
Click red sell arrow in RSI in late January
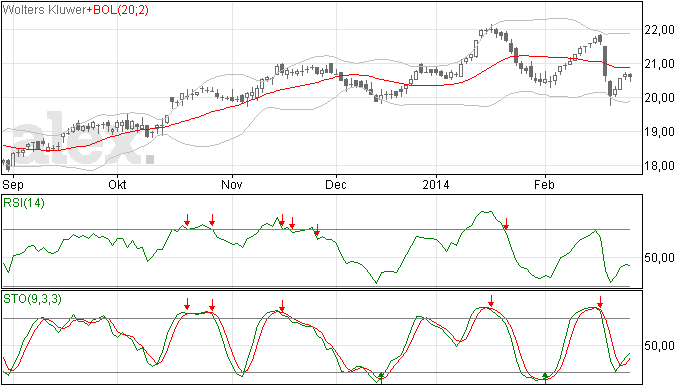click(506, 224)
